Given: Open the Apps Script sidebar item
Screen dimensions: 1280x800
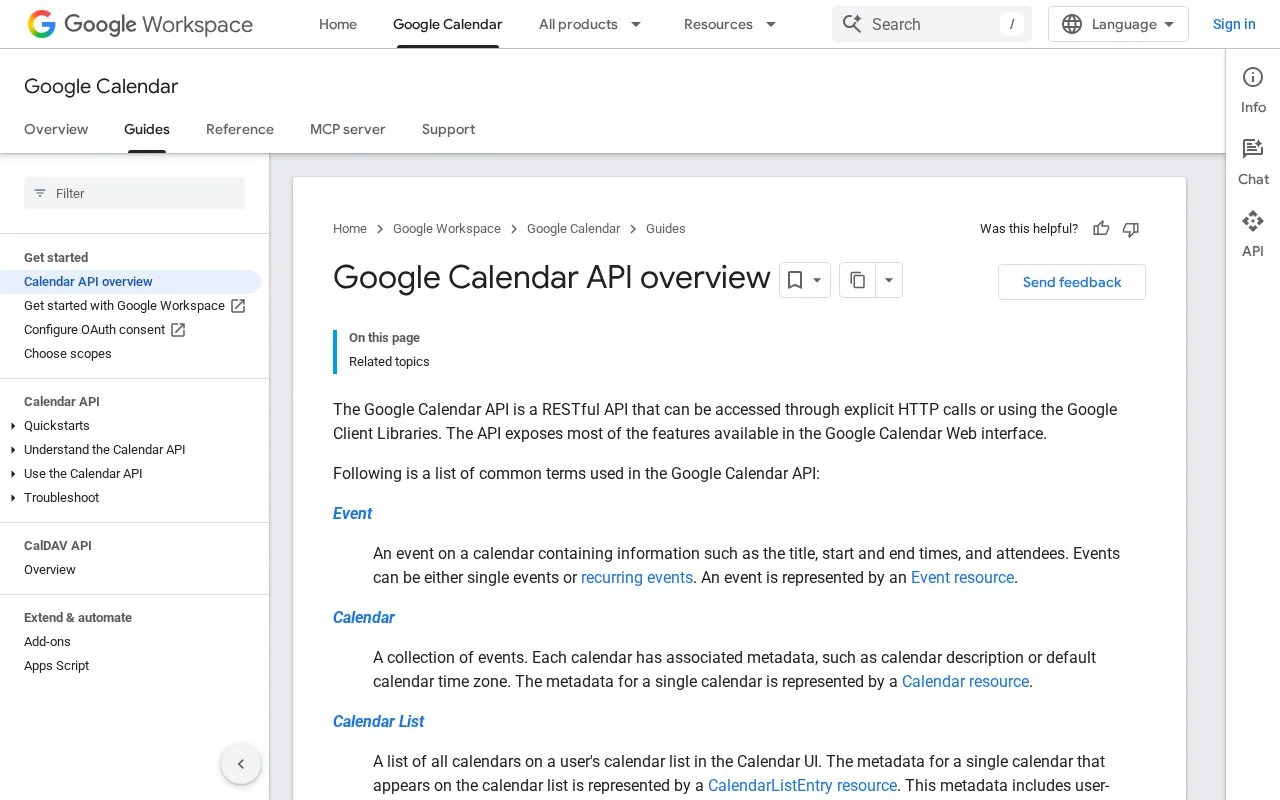Looking at the screenshot, I should click(x=57, y=666).
